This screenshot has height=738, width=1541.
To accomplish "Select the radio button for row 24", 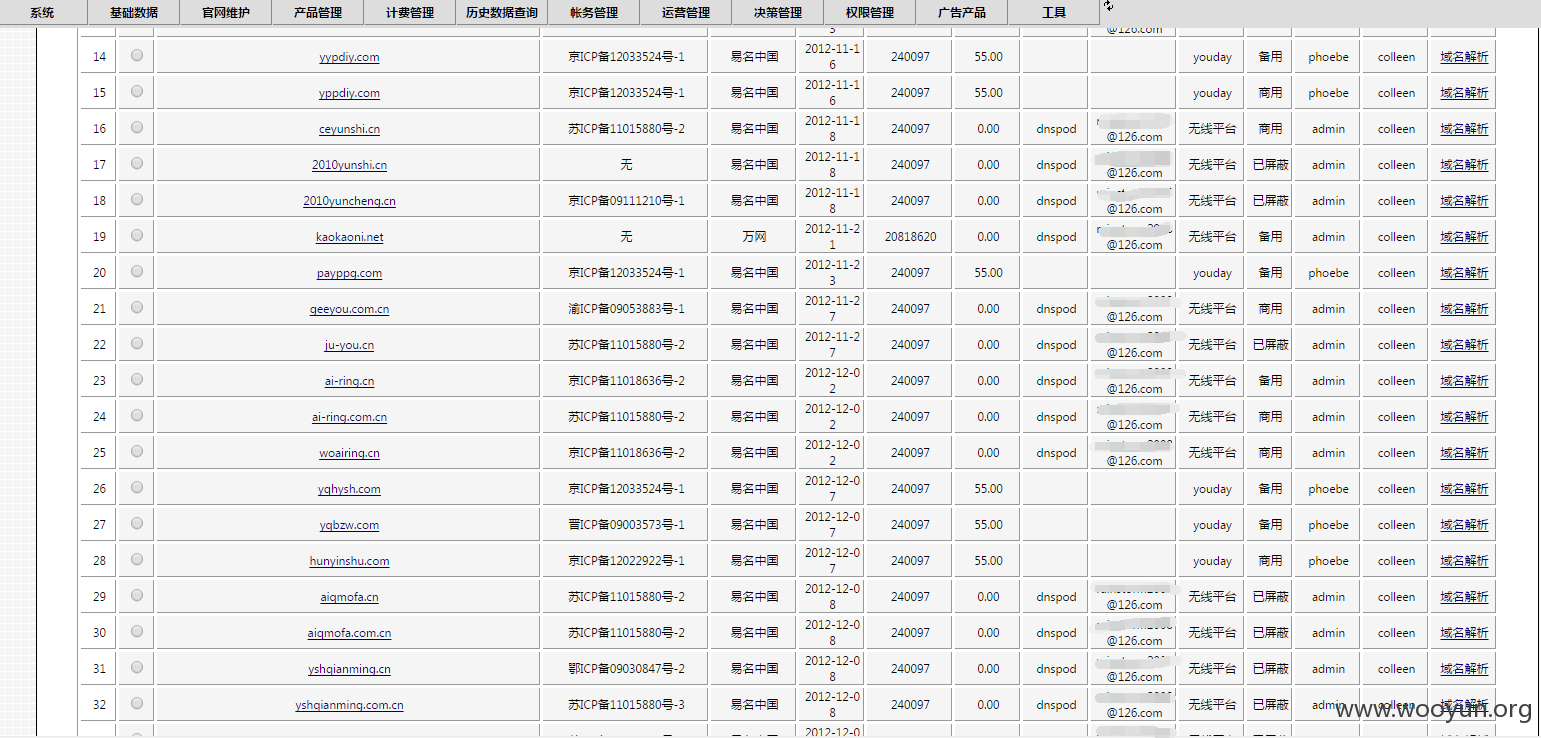I will click(136, 415).
